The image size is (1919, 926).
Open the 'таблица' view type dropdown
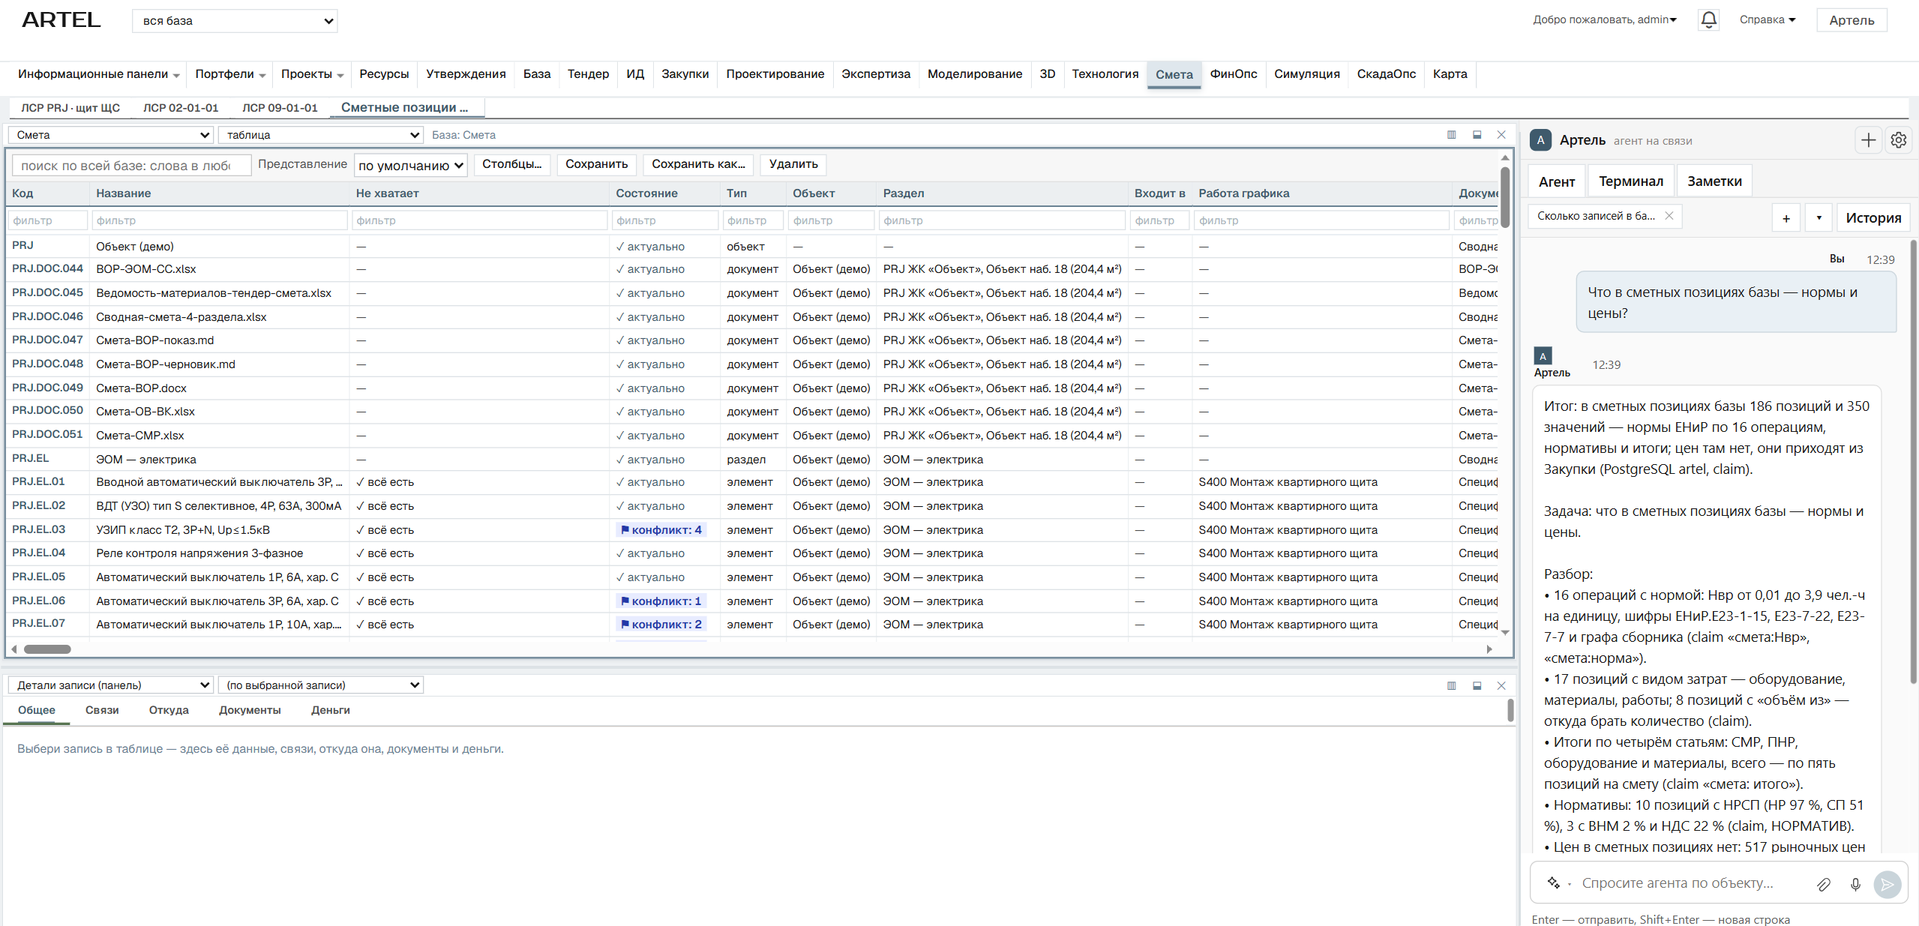(x=320, y=135)
